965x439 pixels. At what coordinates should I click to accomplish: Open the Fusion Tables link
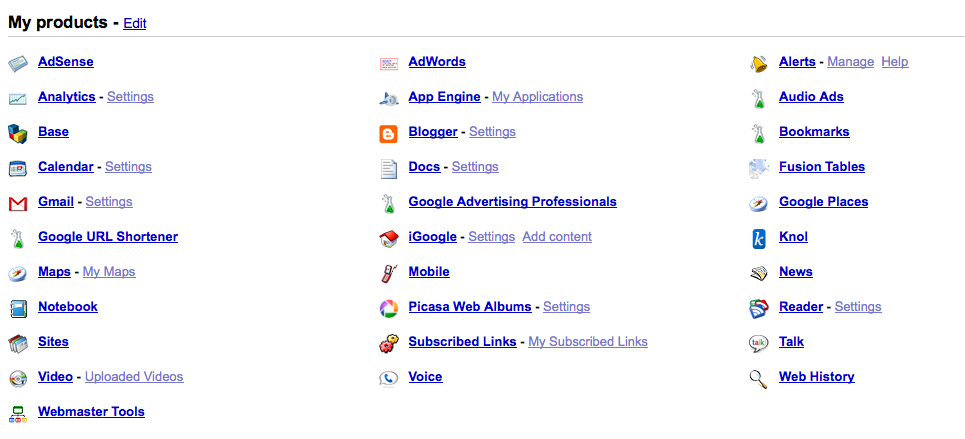(822, 167)
